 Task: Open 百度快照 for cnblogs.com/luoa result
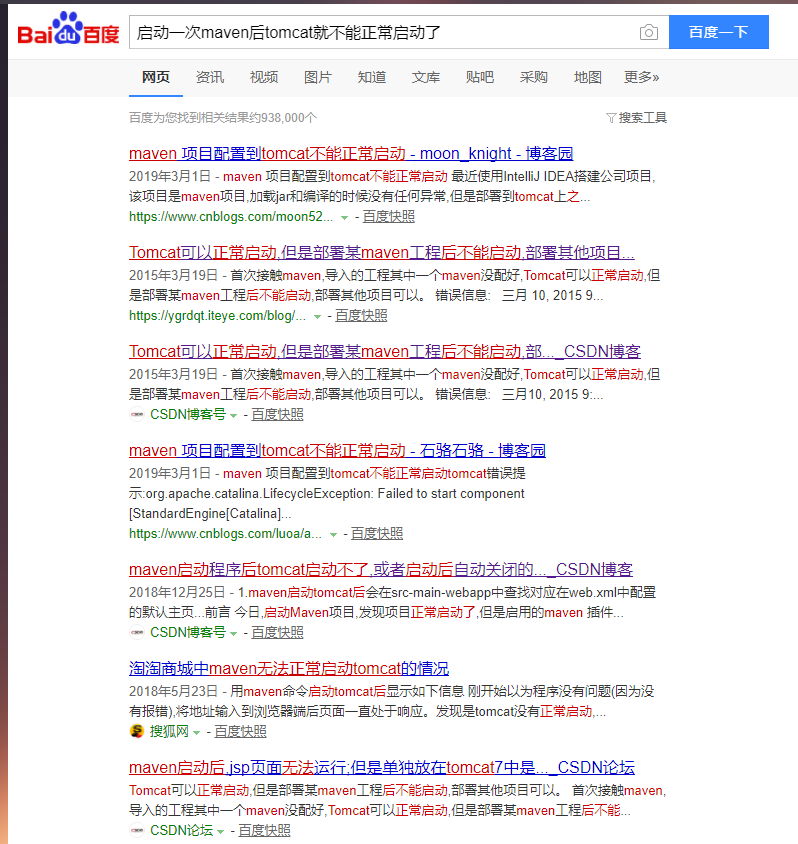pos(377,534)
